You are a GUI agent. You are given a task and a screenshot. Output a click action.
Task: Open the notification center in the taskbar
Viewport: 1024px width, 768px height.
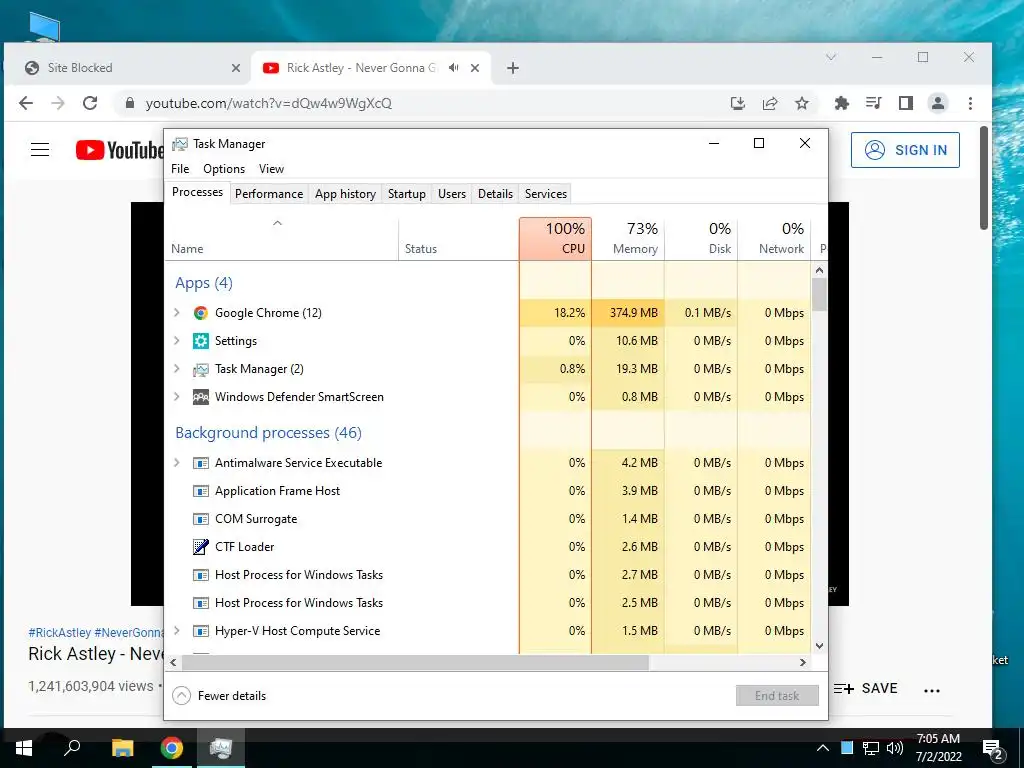point(993,749)
